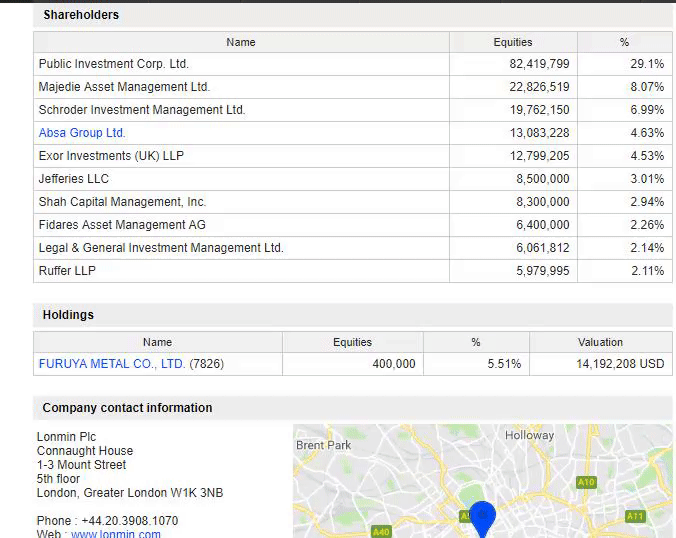This screenshot has height=538, width=676.
Task: Click the equities value 6,061,812
Action: pos(543,248)
